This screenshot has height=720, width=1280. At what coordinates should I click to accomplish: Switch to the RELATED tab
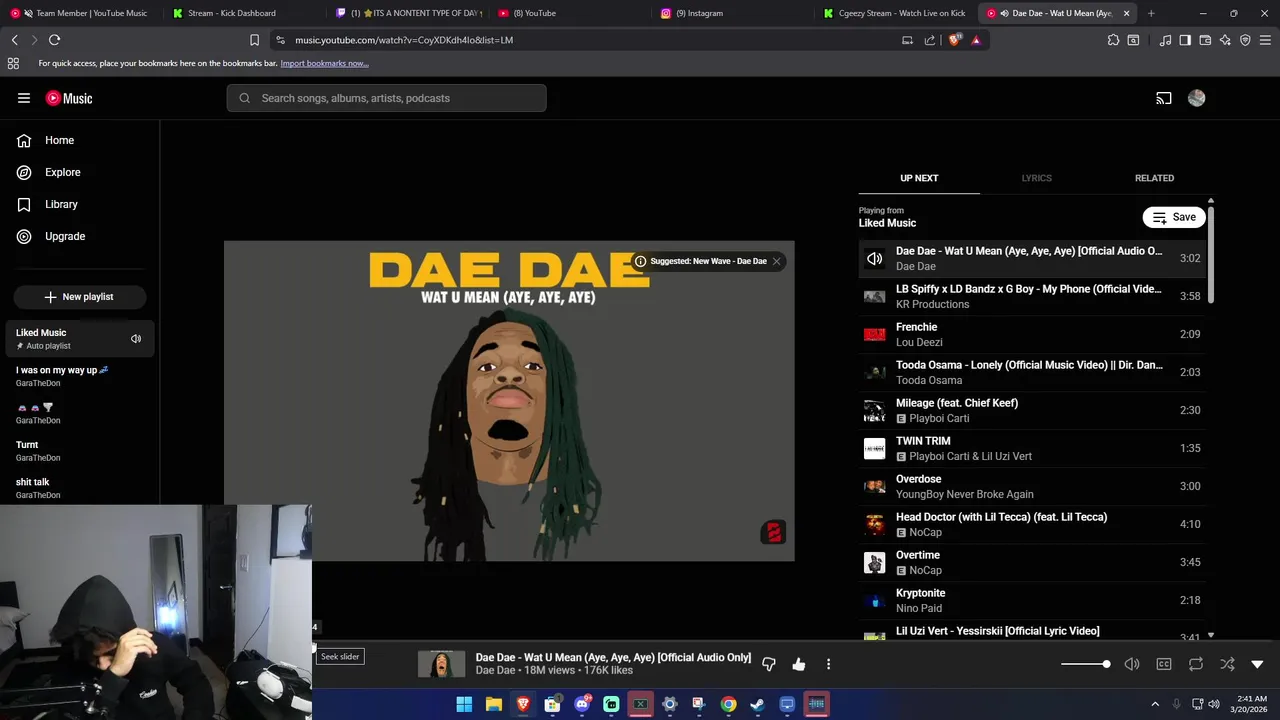click(x=1154, y=178)
